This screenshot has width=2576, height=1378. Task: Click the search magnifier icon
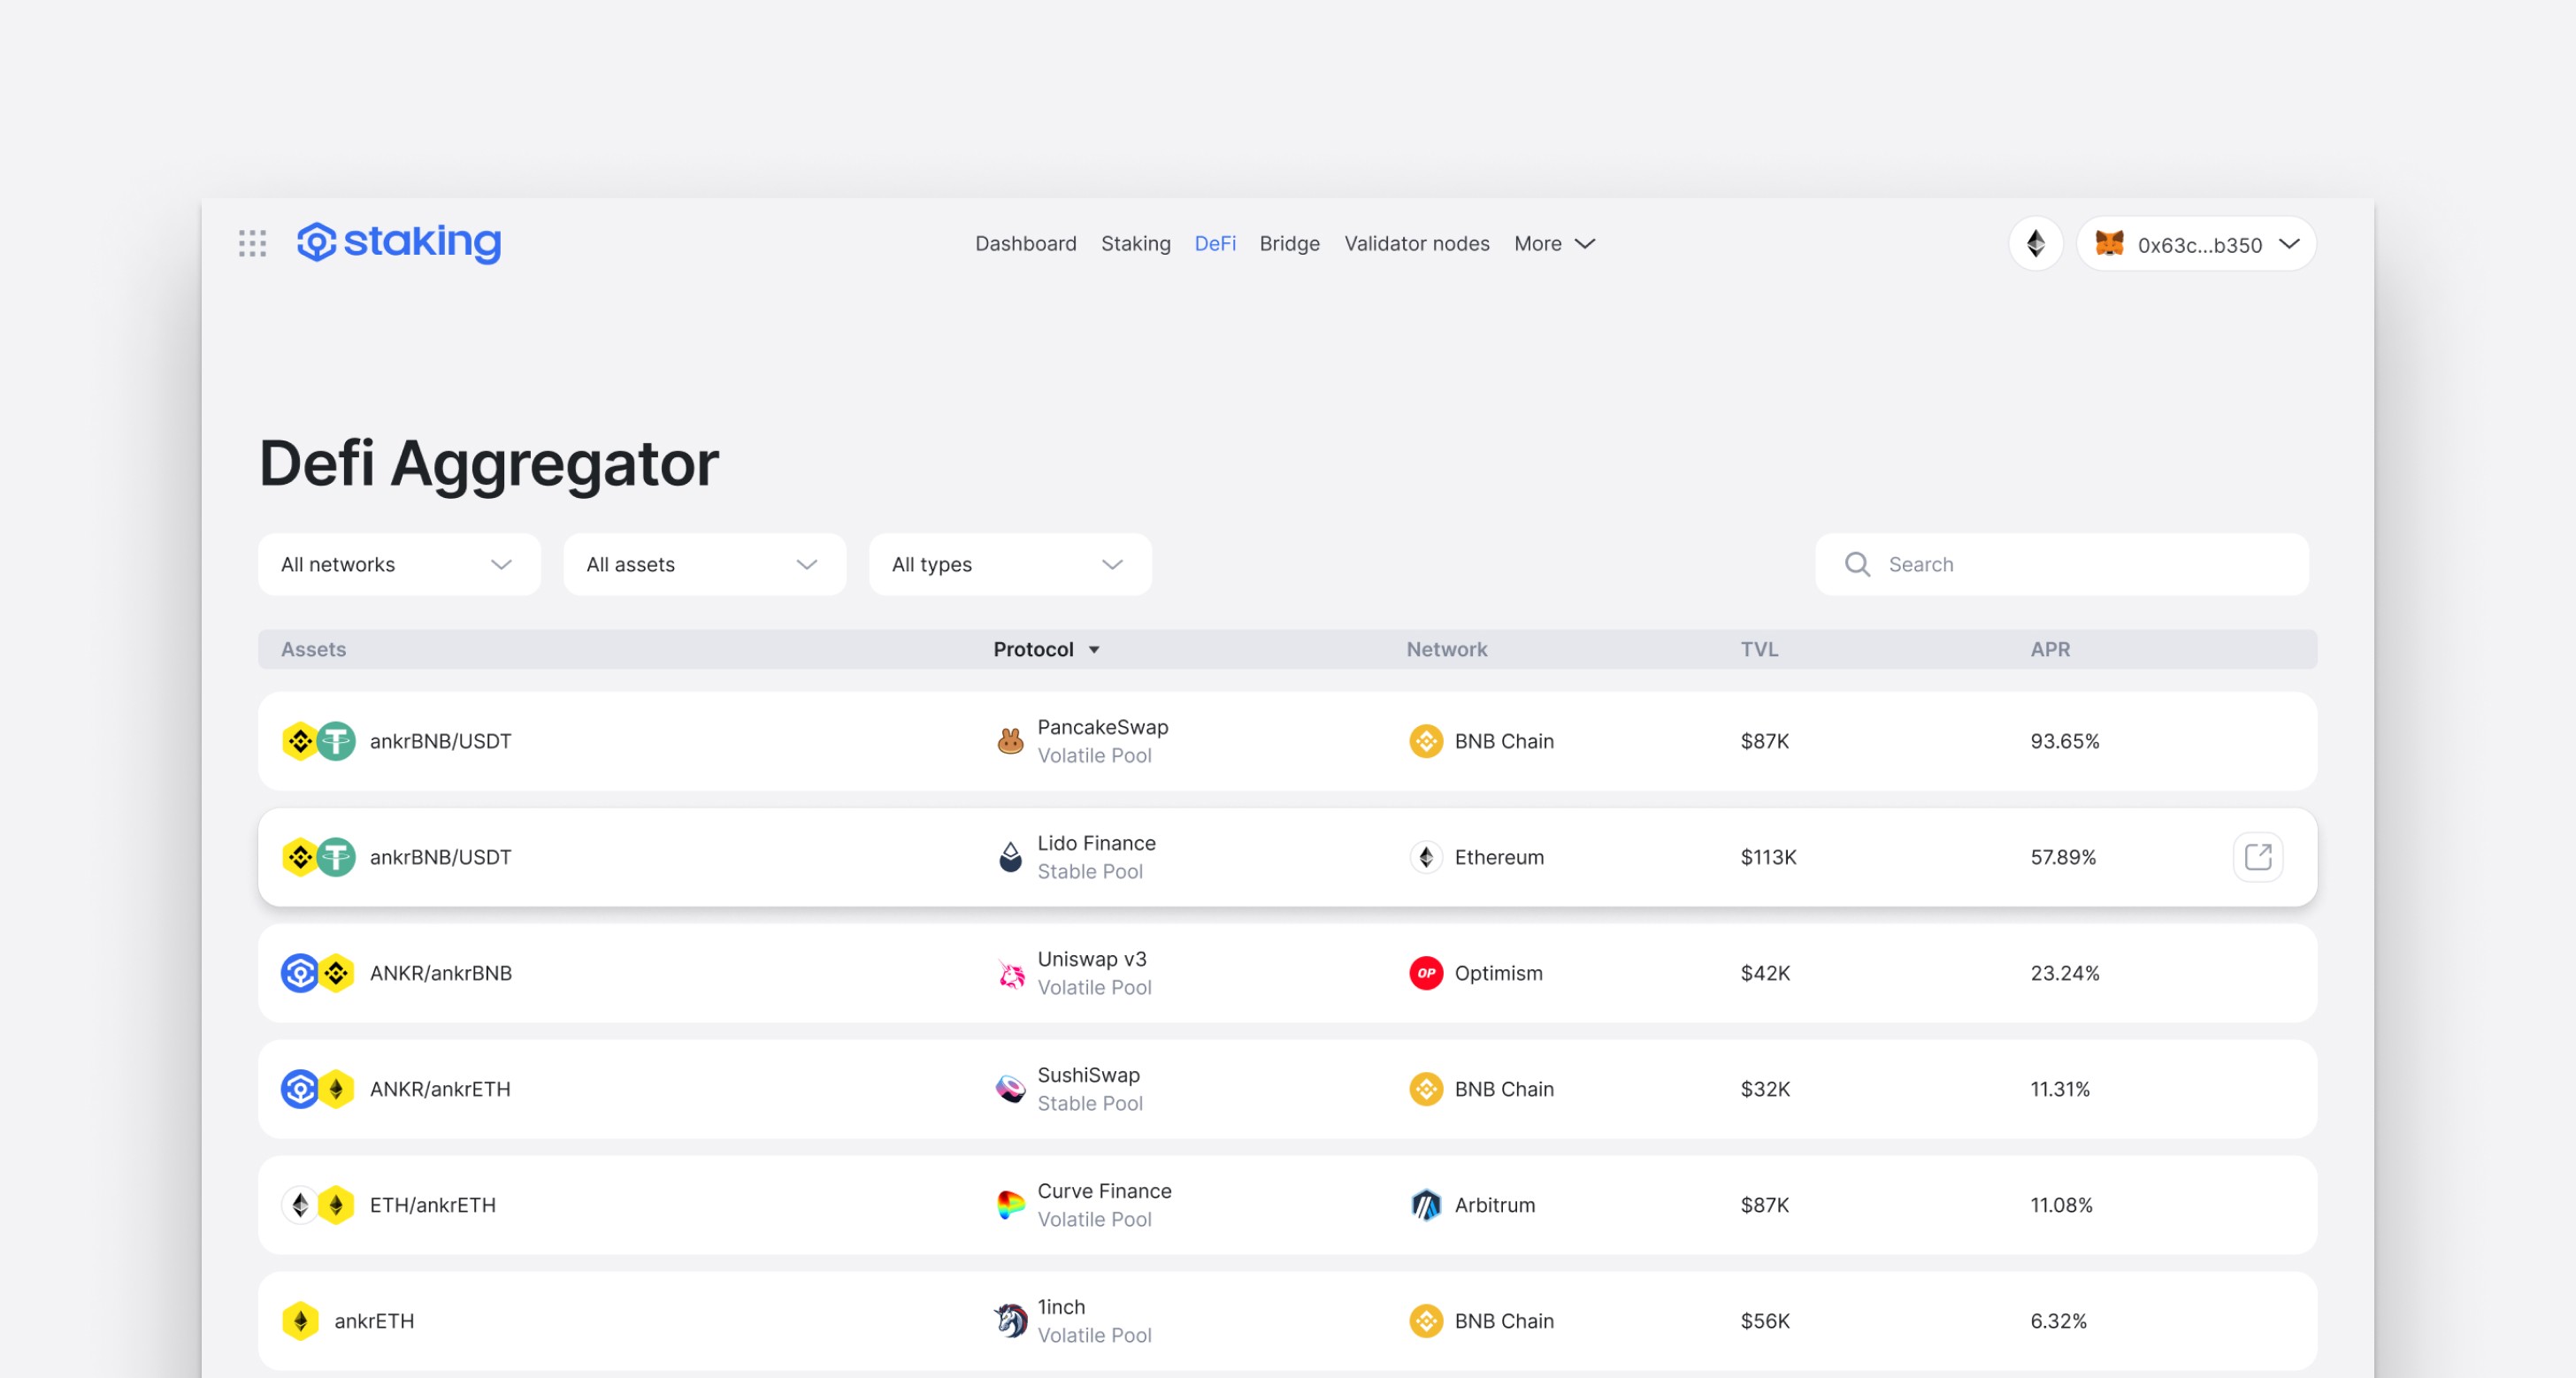(1857, 564)
